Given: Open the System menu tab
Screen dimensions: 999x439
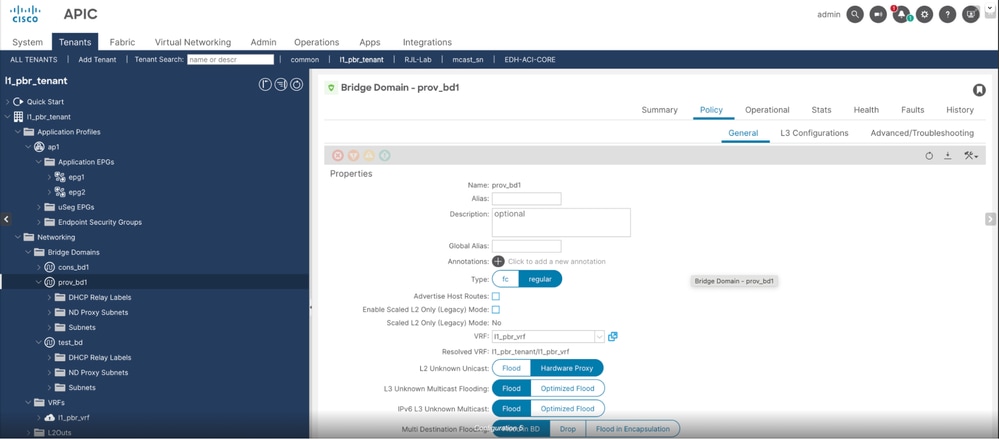Looking at the screenshot, I should click(27, 42).
